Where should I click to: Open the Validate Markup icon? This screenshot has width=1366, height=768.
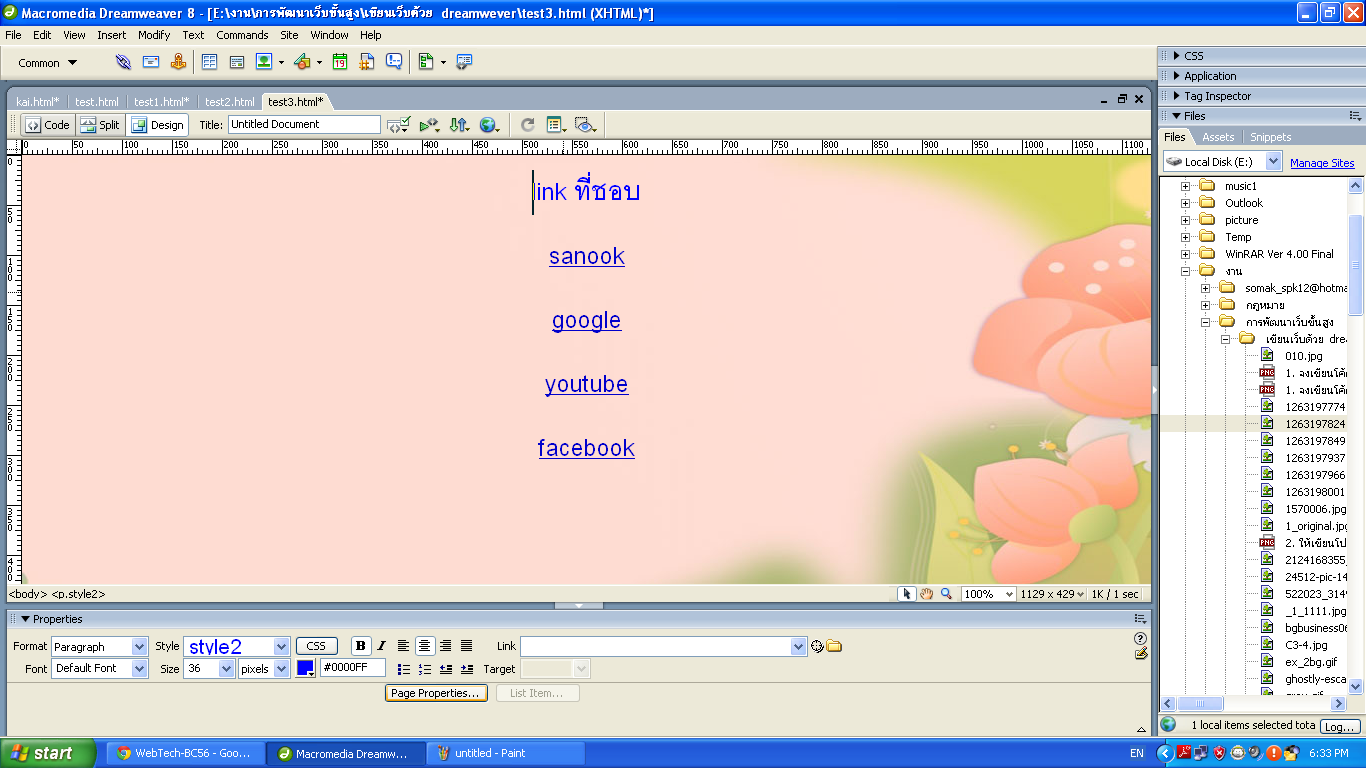pos(429,125)
